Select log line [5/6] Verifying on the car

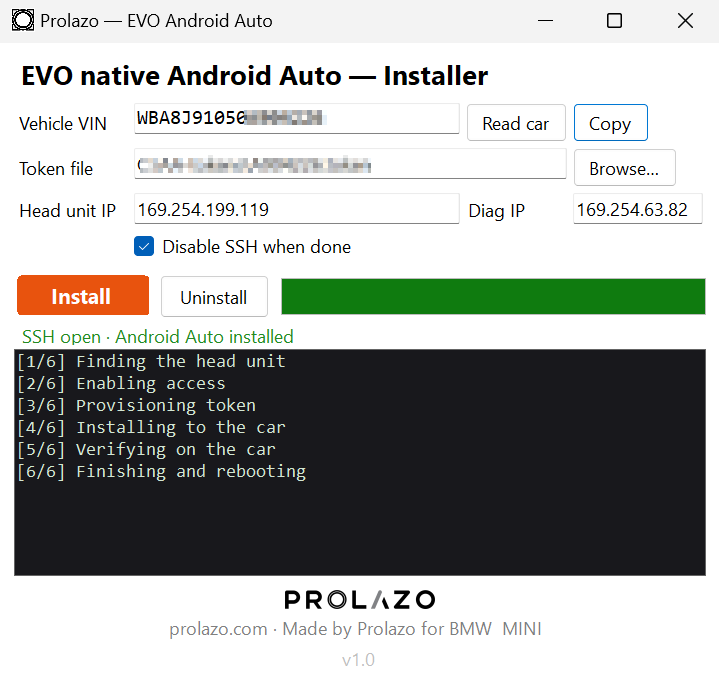146,450
